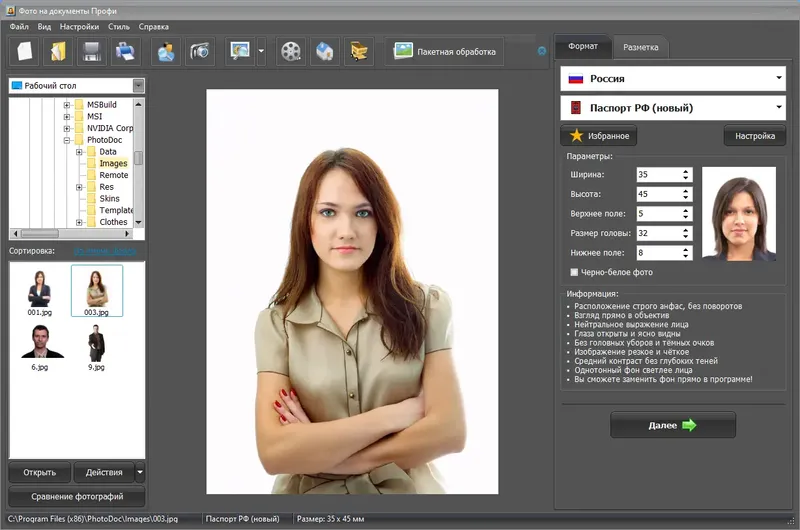Switch to the Разметка tab
This screenshot has height=530, width=800.
(640, 47)
